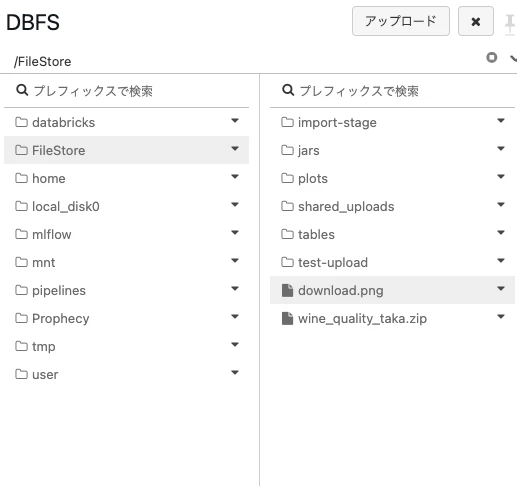Open the dropdown arrow for plots
This screenshot has width=517, height=486.
[501, 176]
